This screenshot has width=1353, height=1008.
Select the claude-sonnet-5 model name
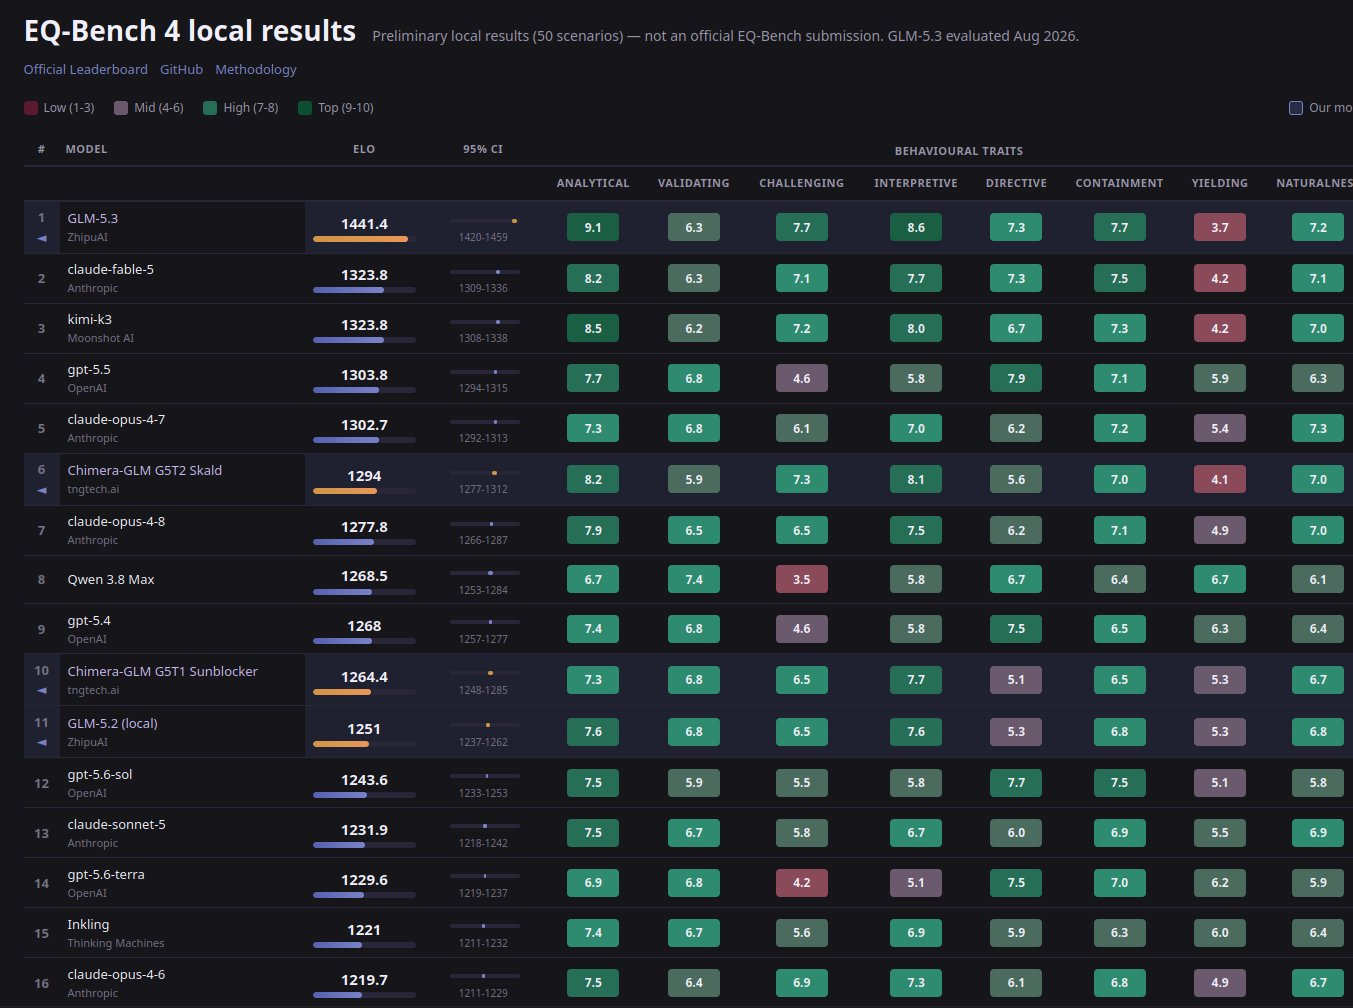[x=117, y=825]
